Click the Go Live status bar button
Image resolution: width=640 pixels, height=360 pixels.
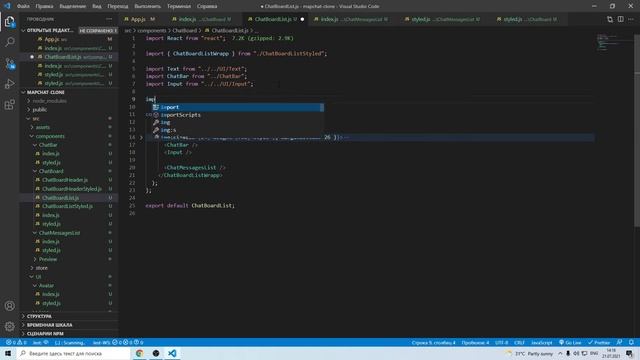570,342
